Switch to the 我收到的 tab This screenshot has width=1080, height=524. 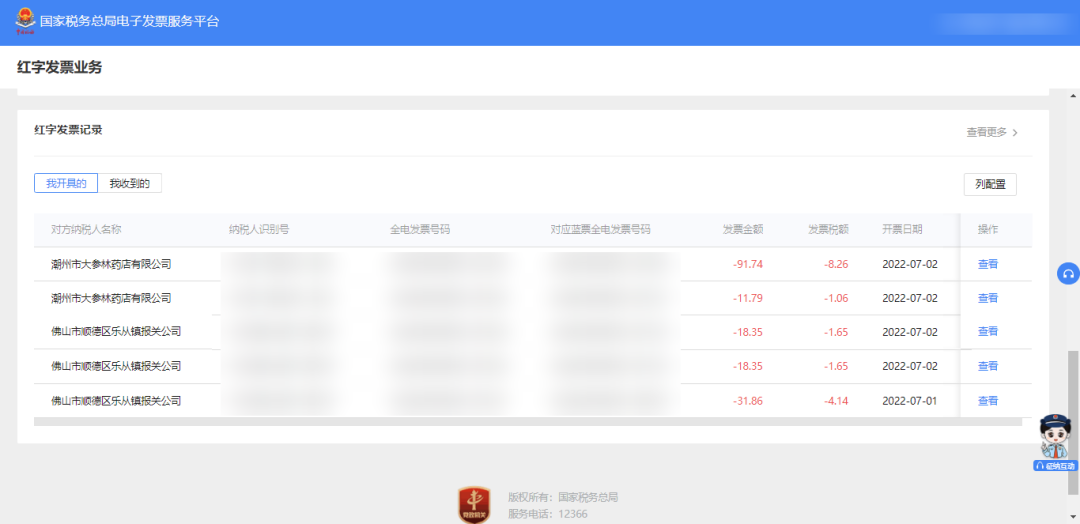pyautogui.click(x=129, y=183)
